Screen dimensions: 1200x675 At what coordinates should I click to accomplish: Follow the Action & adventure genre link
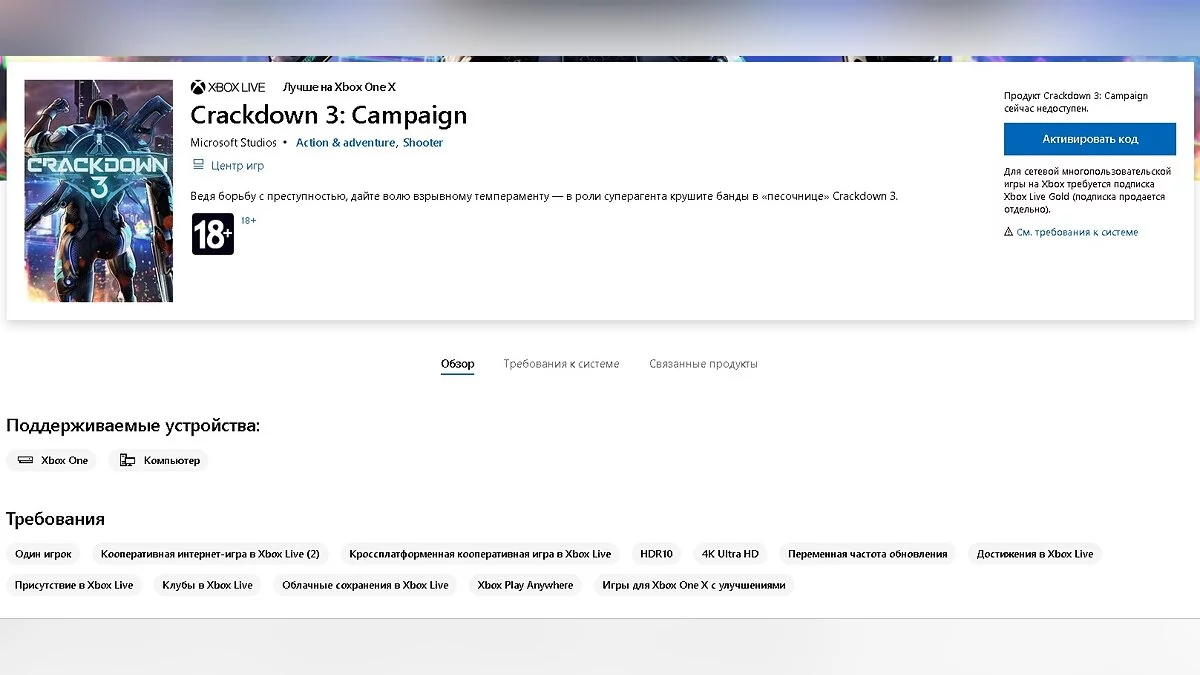tap(346, 143)
